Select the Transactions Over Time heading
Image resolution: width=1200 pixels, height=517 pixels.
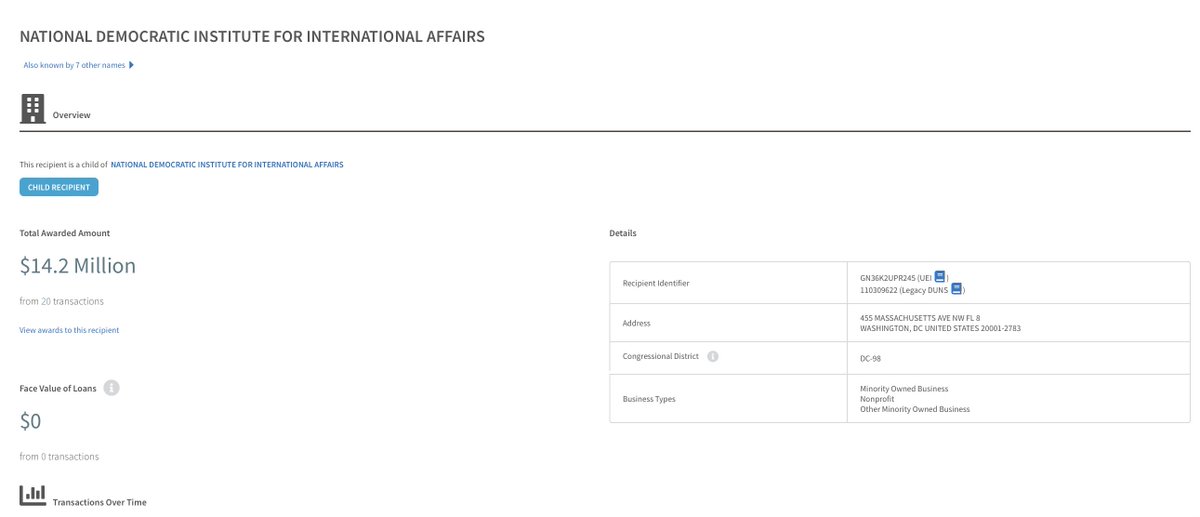pos(99,502)
